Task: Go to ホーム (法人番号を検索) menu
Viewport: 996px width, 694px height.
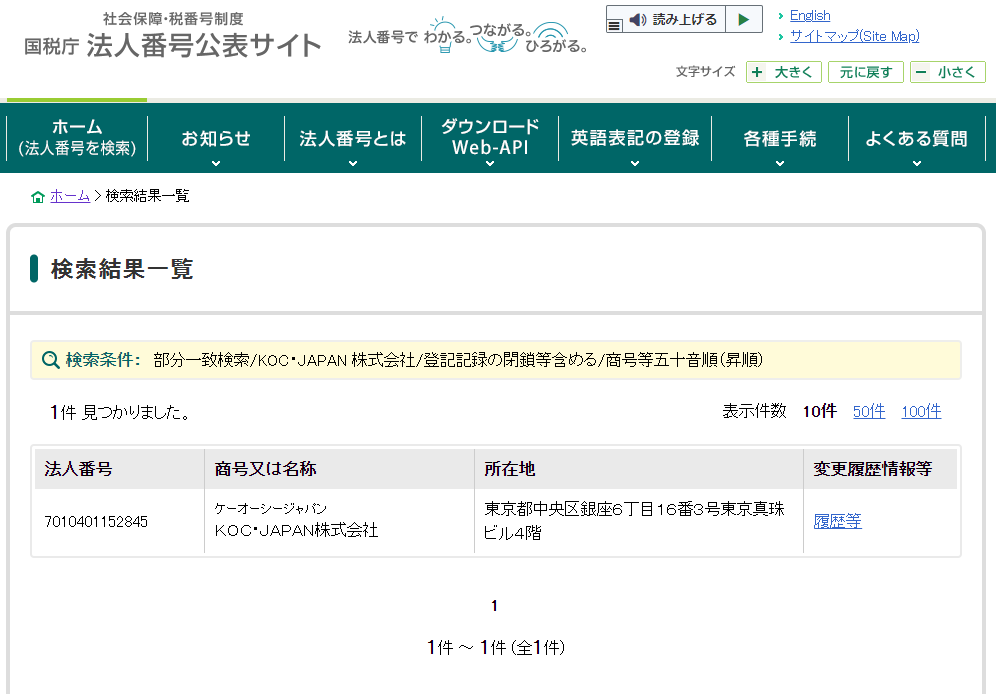Action: click(x=77, y=138)
